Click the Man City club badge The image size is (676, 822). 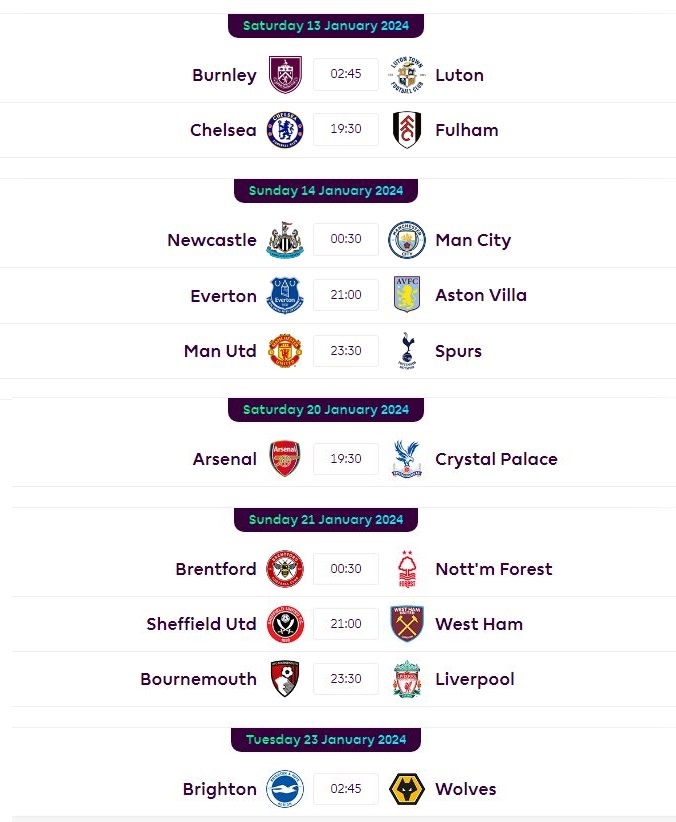[x=407, y=240]
